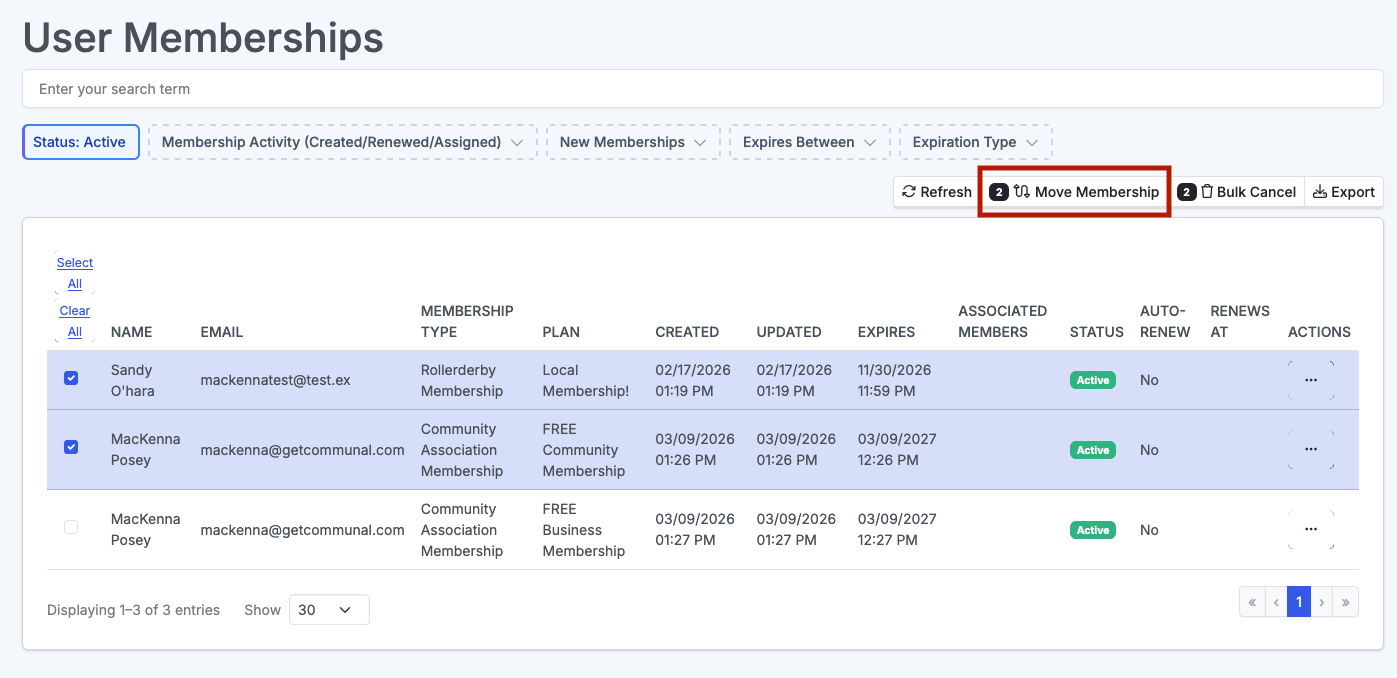Click the Status: Active filter chip
The height and width of the screenshot is (678, 1397).
tap(80, 142)
